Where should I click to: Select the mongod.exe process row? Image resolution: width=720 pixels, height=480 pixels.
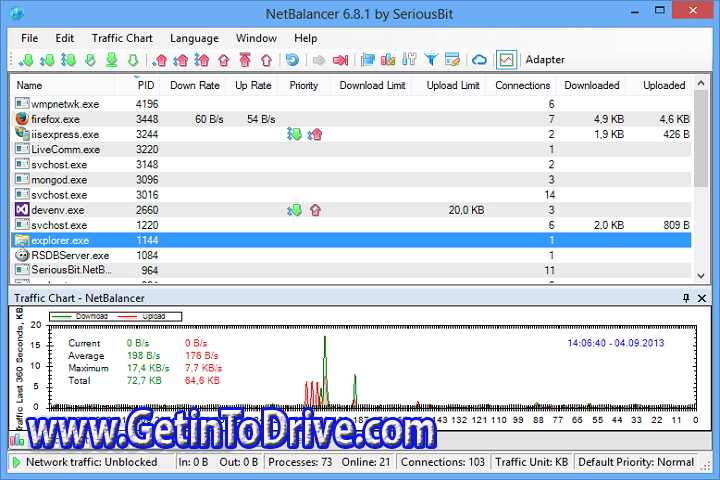(x=351, y=180)
